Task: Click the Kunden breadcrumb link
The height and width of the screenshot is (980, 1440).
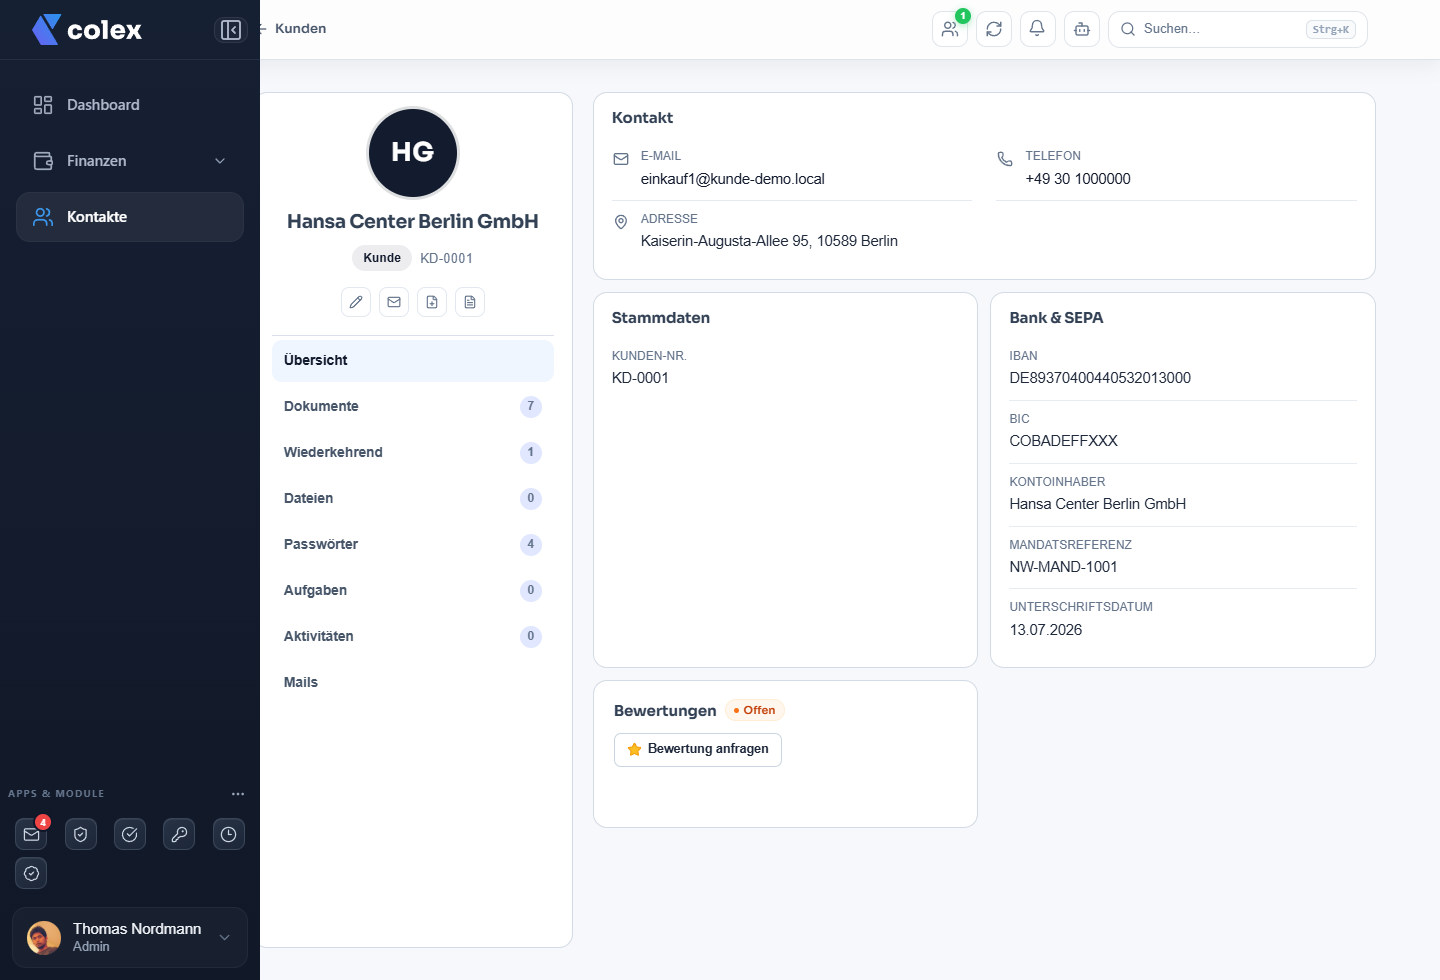Action: pos(301,29)
